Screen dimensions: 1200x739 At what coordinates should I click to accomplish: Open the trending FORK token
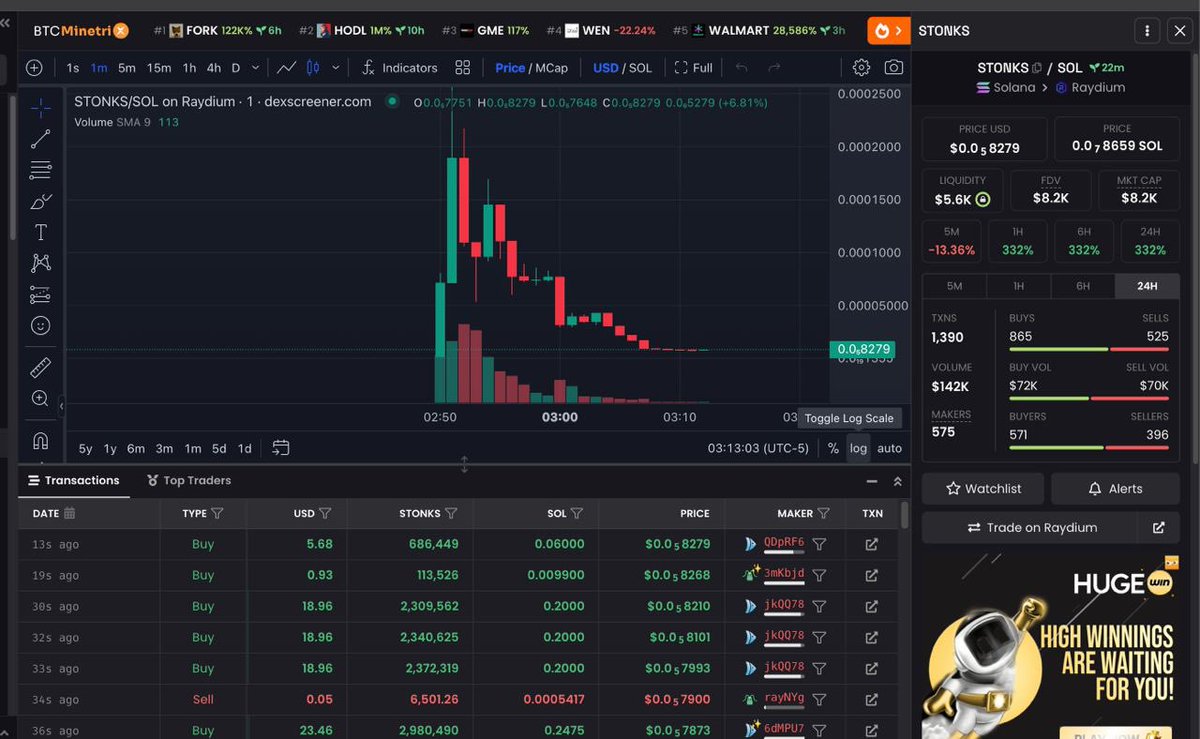(x=218, y=31)
